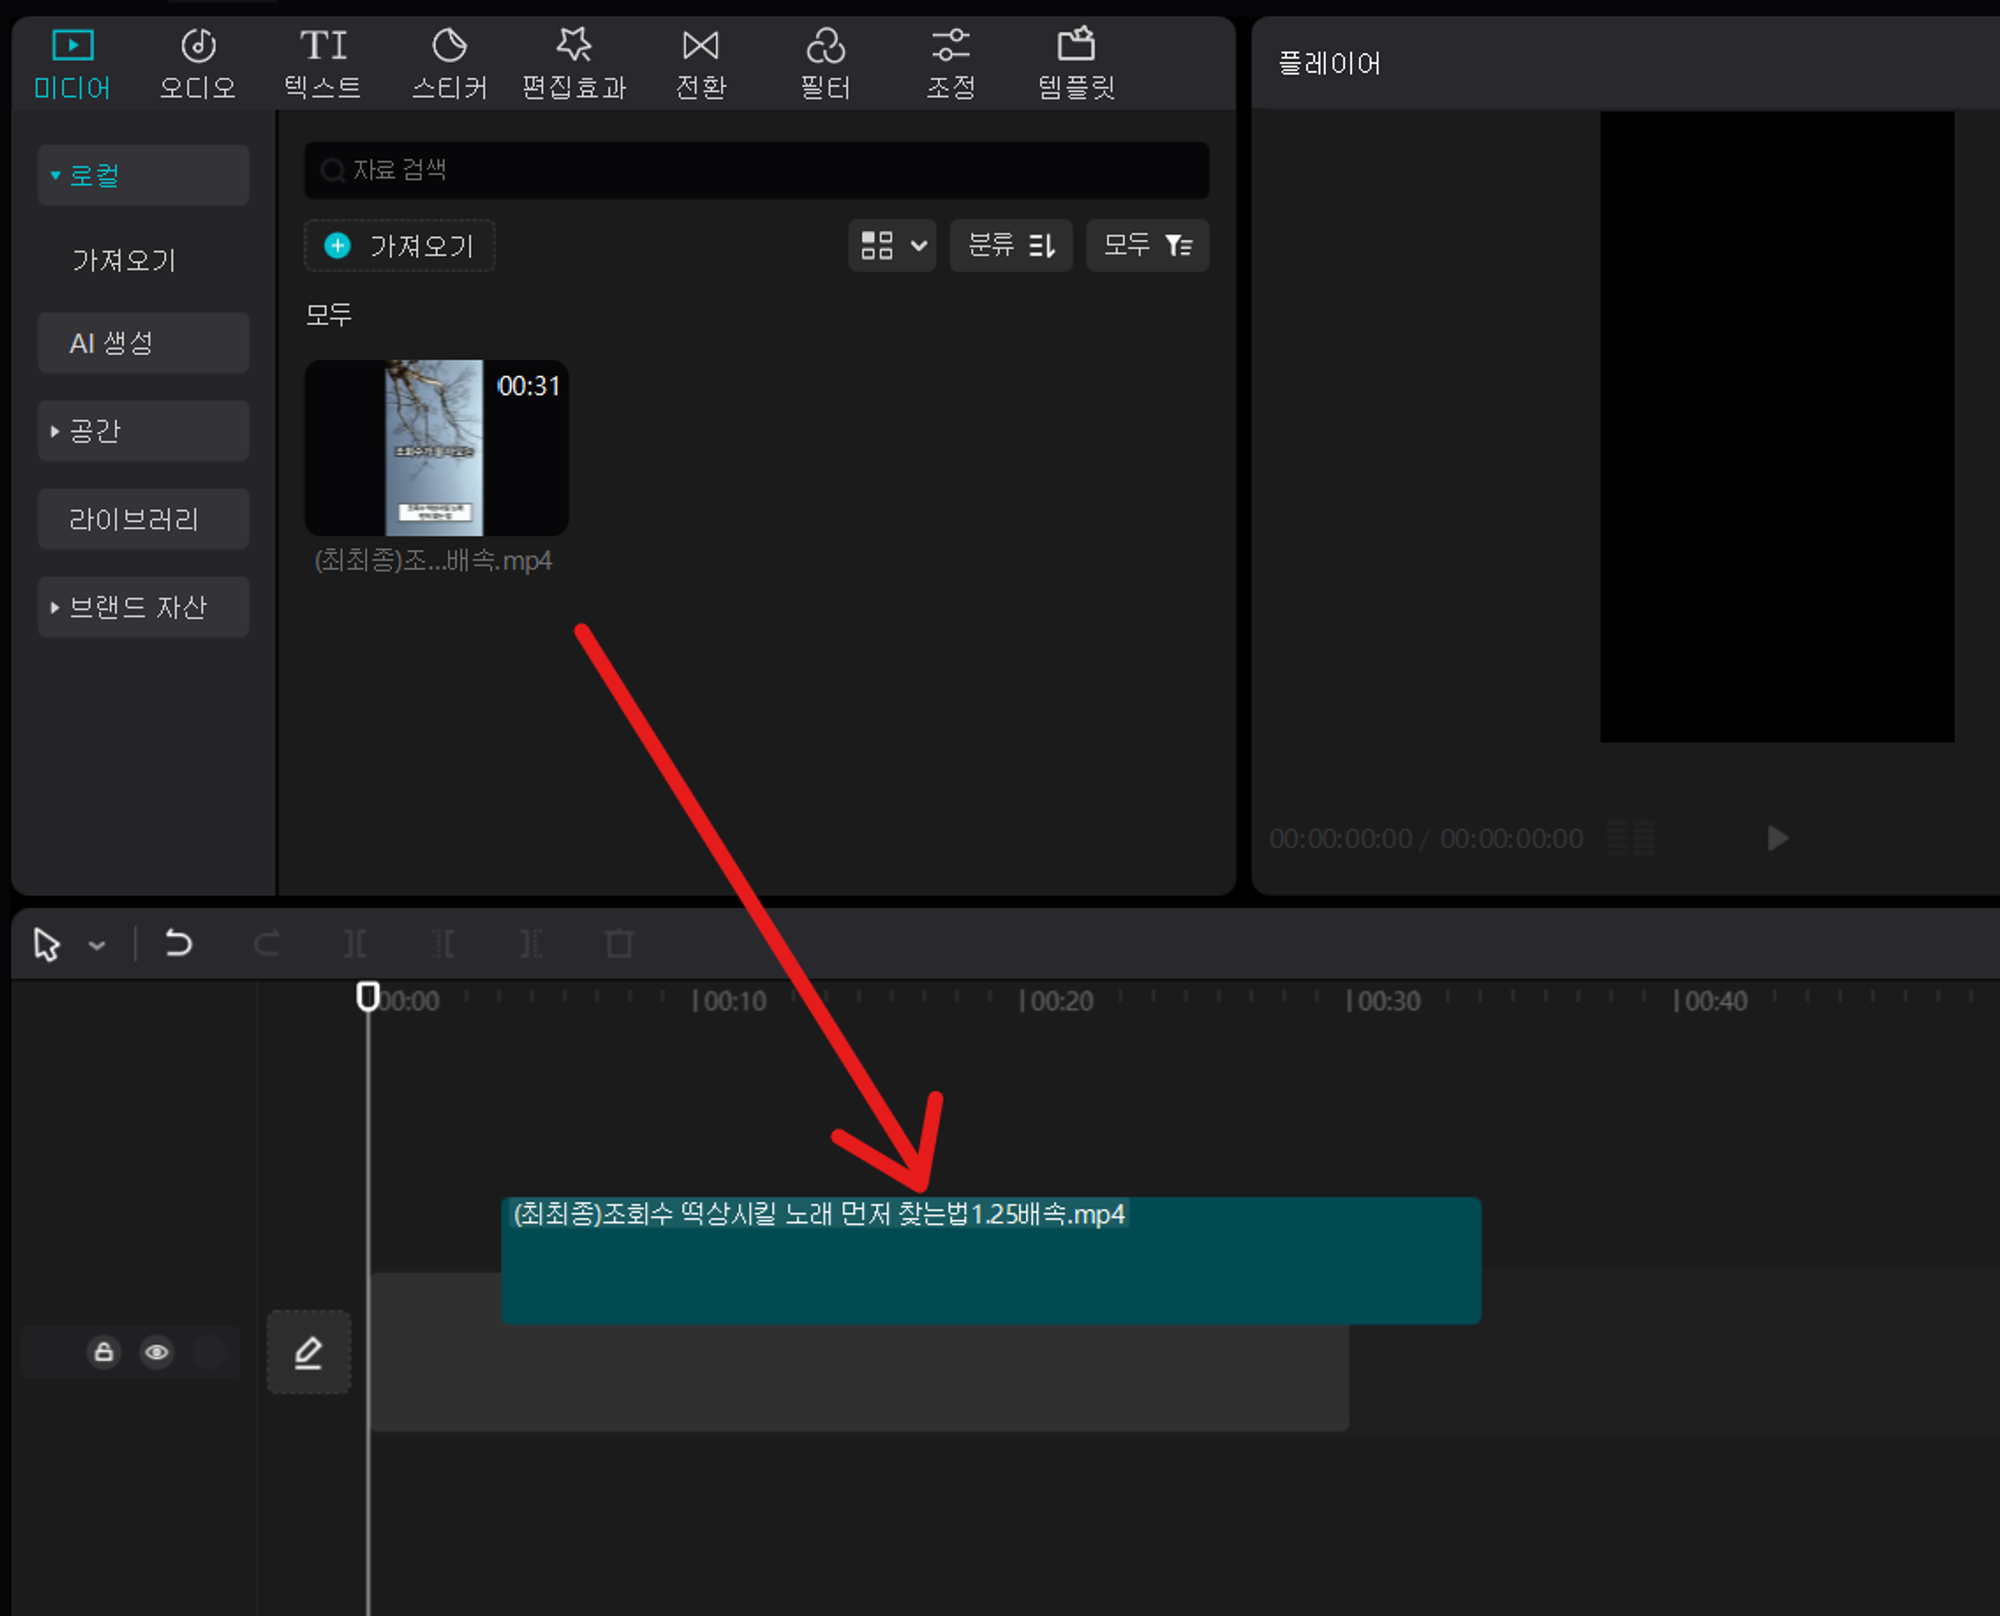Open the 스티커 (Sticker) panel
The height and width of the screenshot is (1616, 2000).
coord(449,64)
